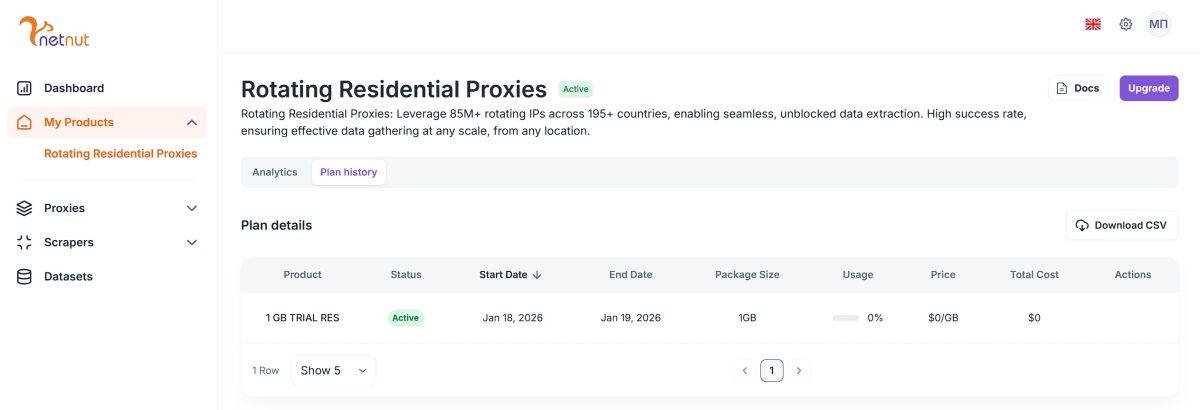Collapse the My Products section chevron
Image resolution: width=1200 pixels, height=410 pixels.
[192, 122]
